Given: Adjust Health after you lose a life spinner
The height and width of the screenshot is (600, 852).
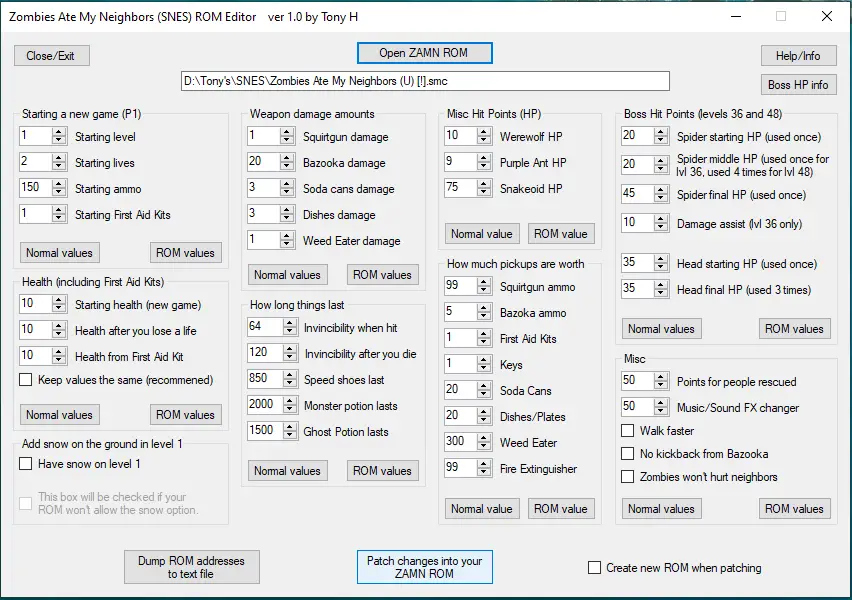Looking at the screenshot, I should (x=59, y=330).
